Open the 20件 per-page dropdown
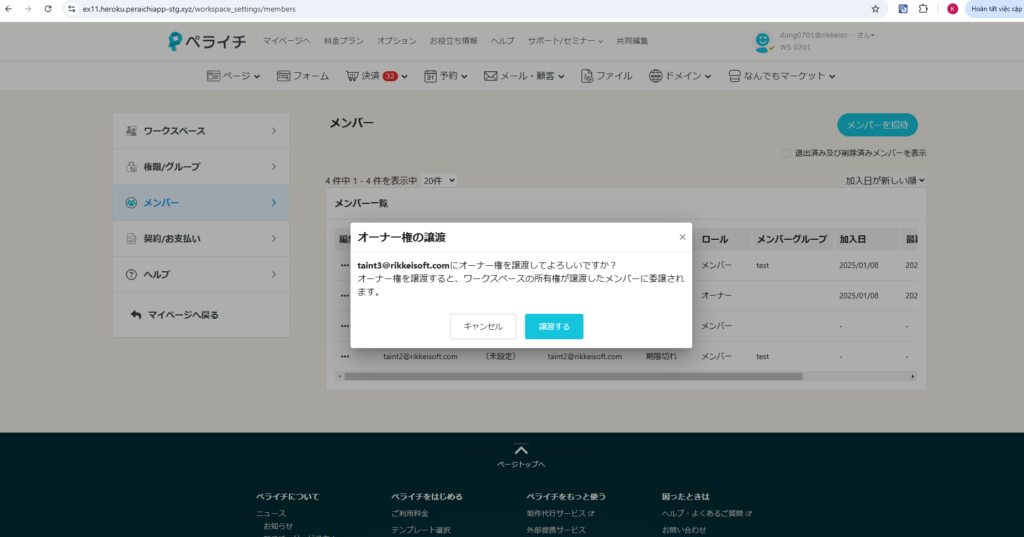Screen dimensions: 1024x537 439,181
